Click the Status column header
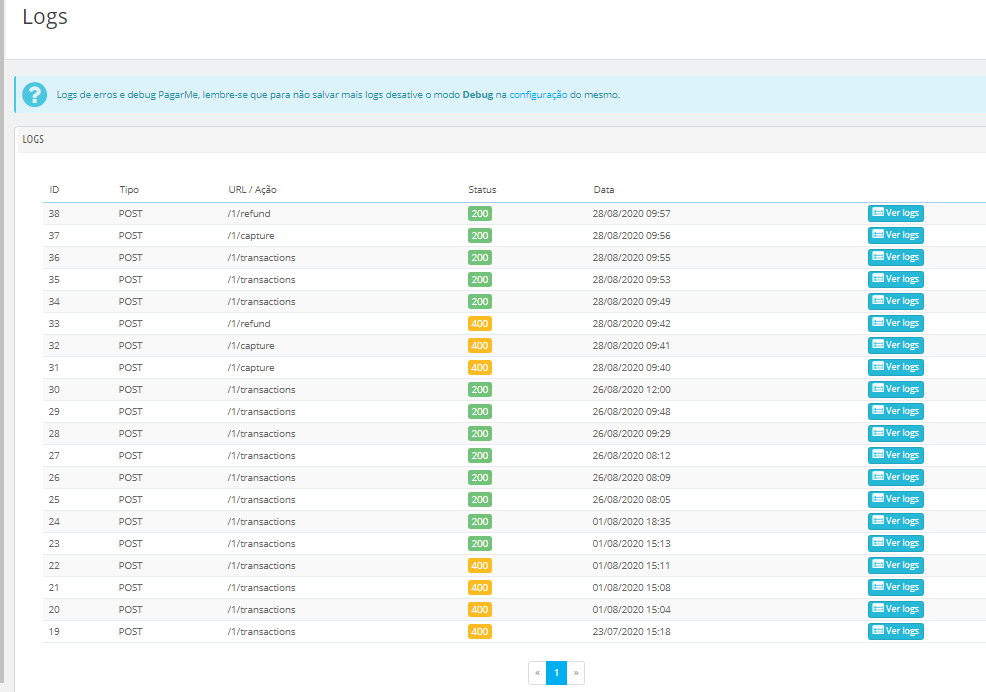The image size is (986, 692). pyautogui.click(x=482, y=189)
